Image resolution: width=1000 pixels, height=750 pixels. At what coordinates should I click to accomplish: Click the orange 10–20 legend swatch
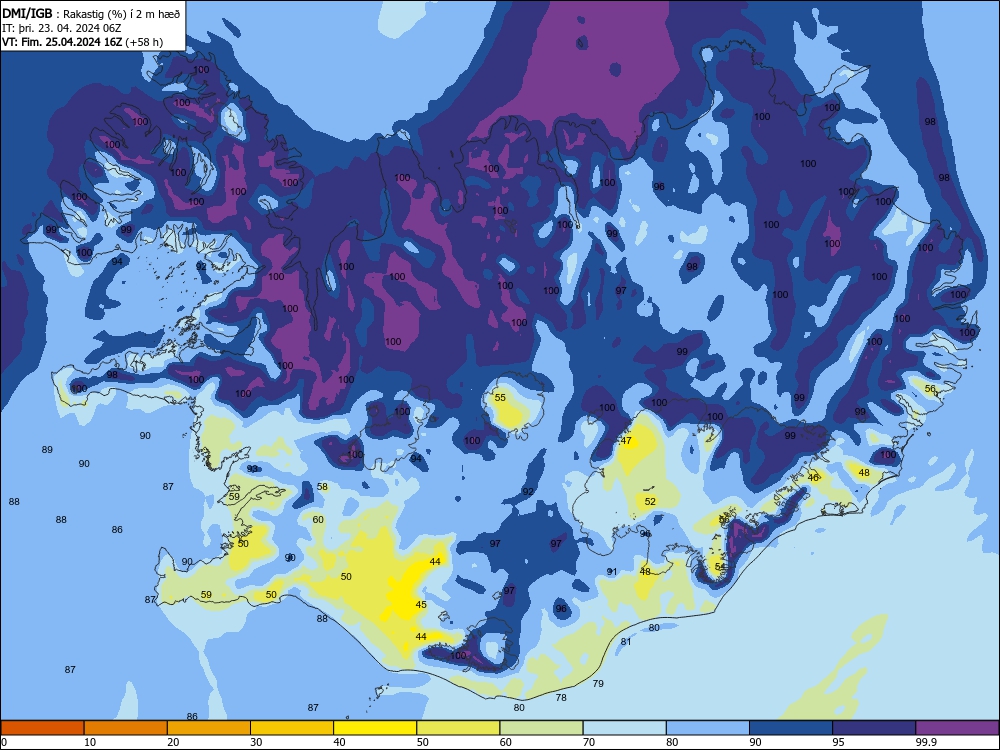126,728
